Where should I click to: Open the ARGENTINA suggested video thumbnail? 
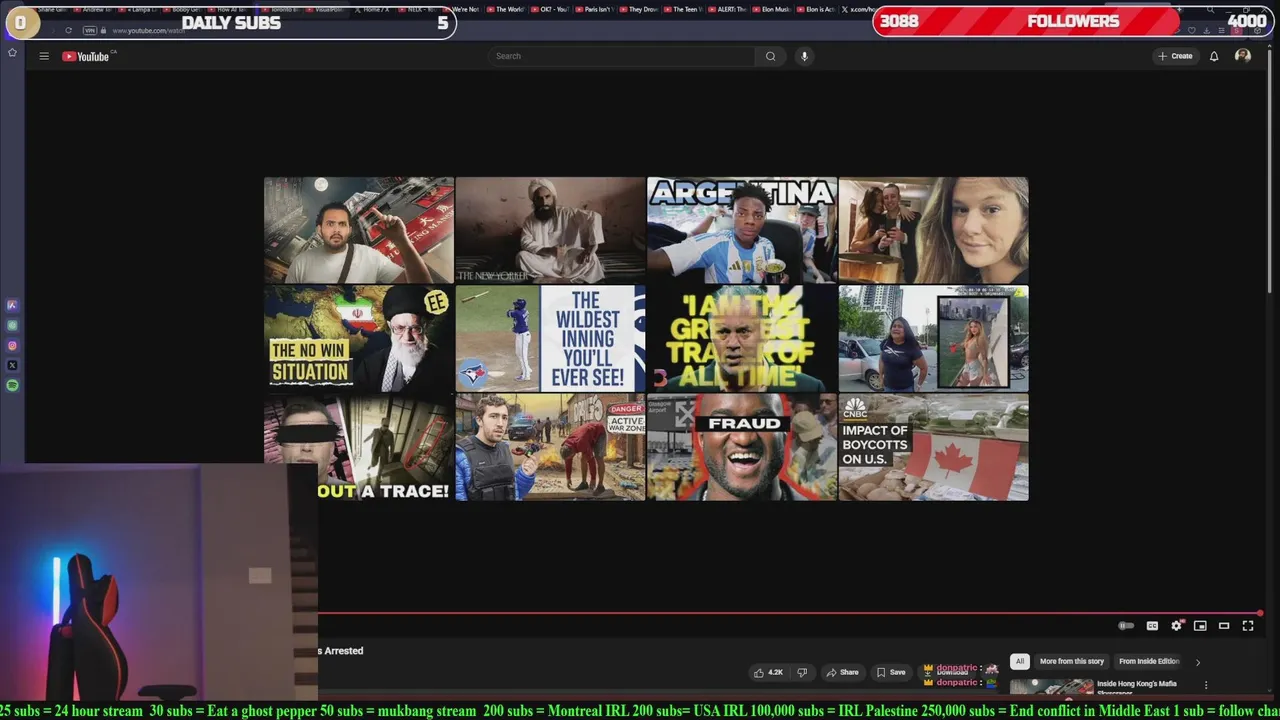click(742, 230)
